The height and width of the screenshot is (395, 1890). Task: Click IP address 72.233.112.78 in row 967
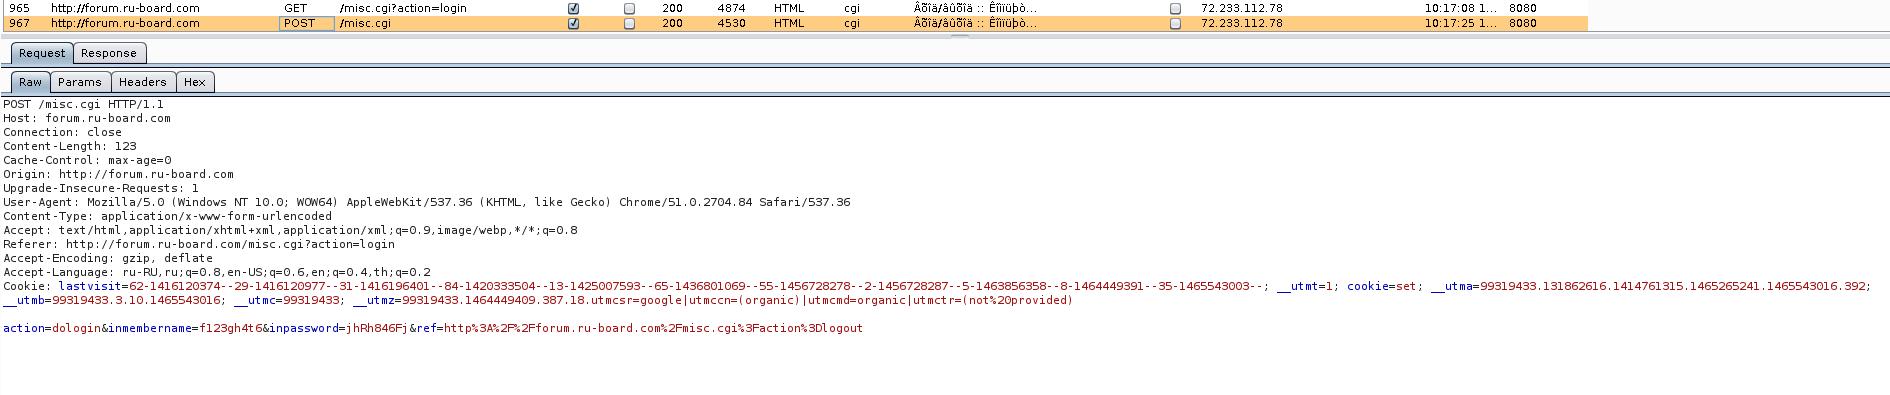[x=1241, y=23]
